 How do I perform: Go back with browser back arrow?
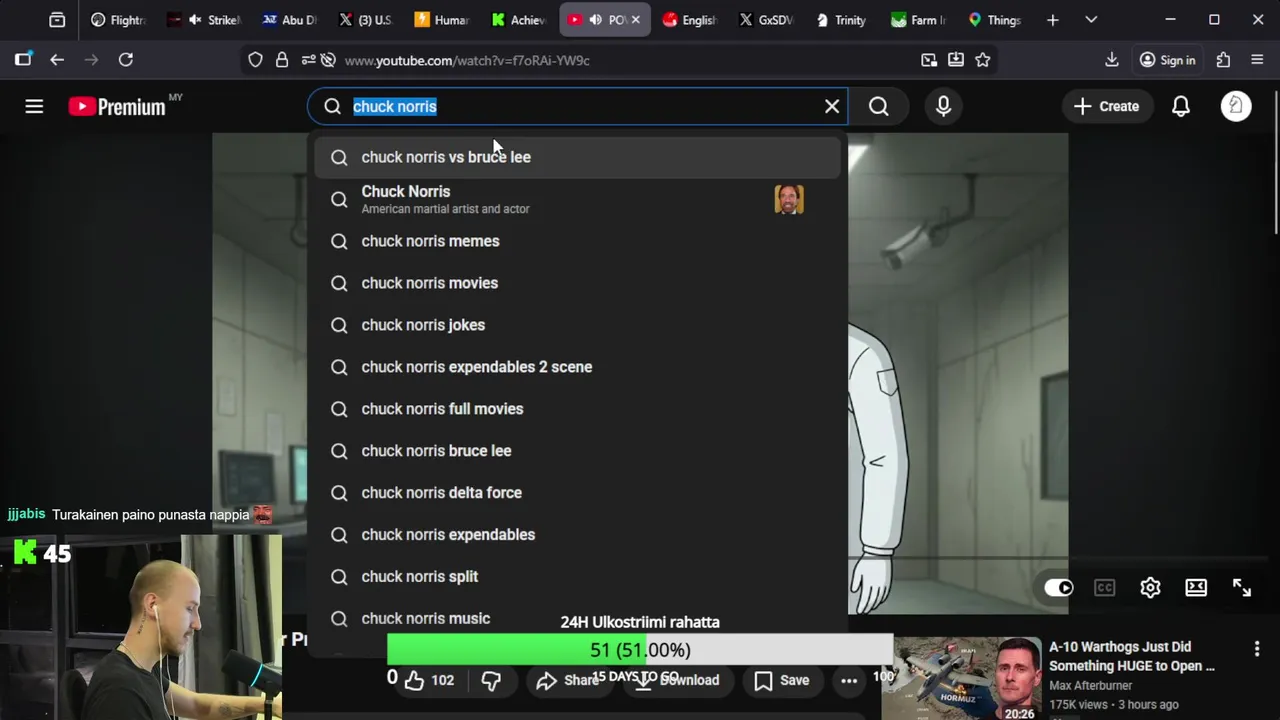point(57,60)
